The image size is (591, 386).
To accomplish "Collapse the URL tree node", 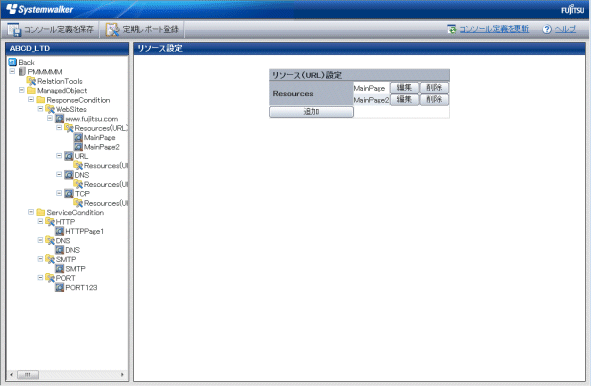I will pos(59,156).
